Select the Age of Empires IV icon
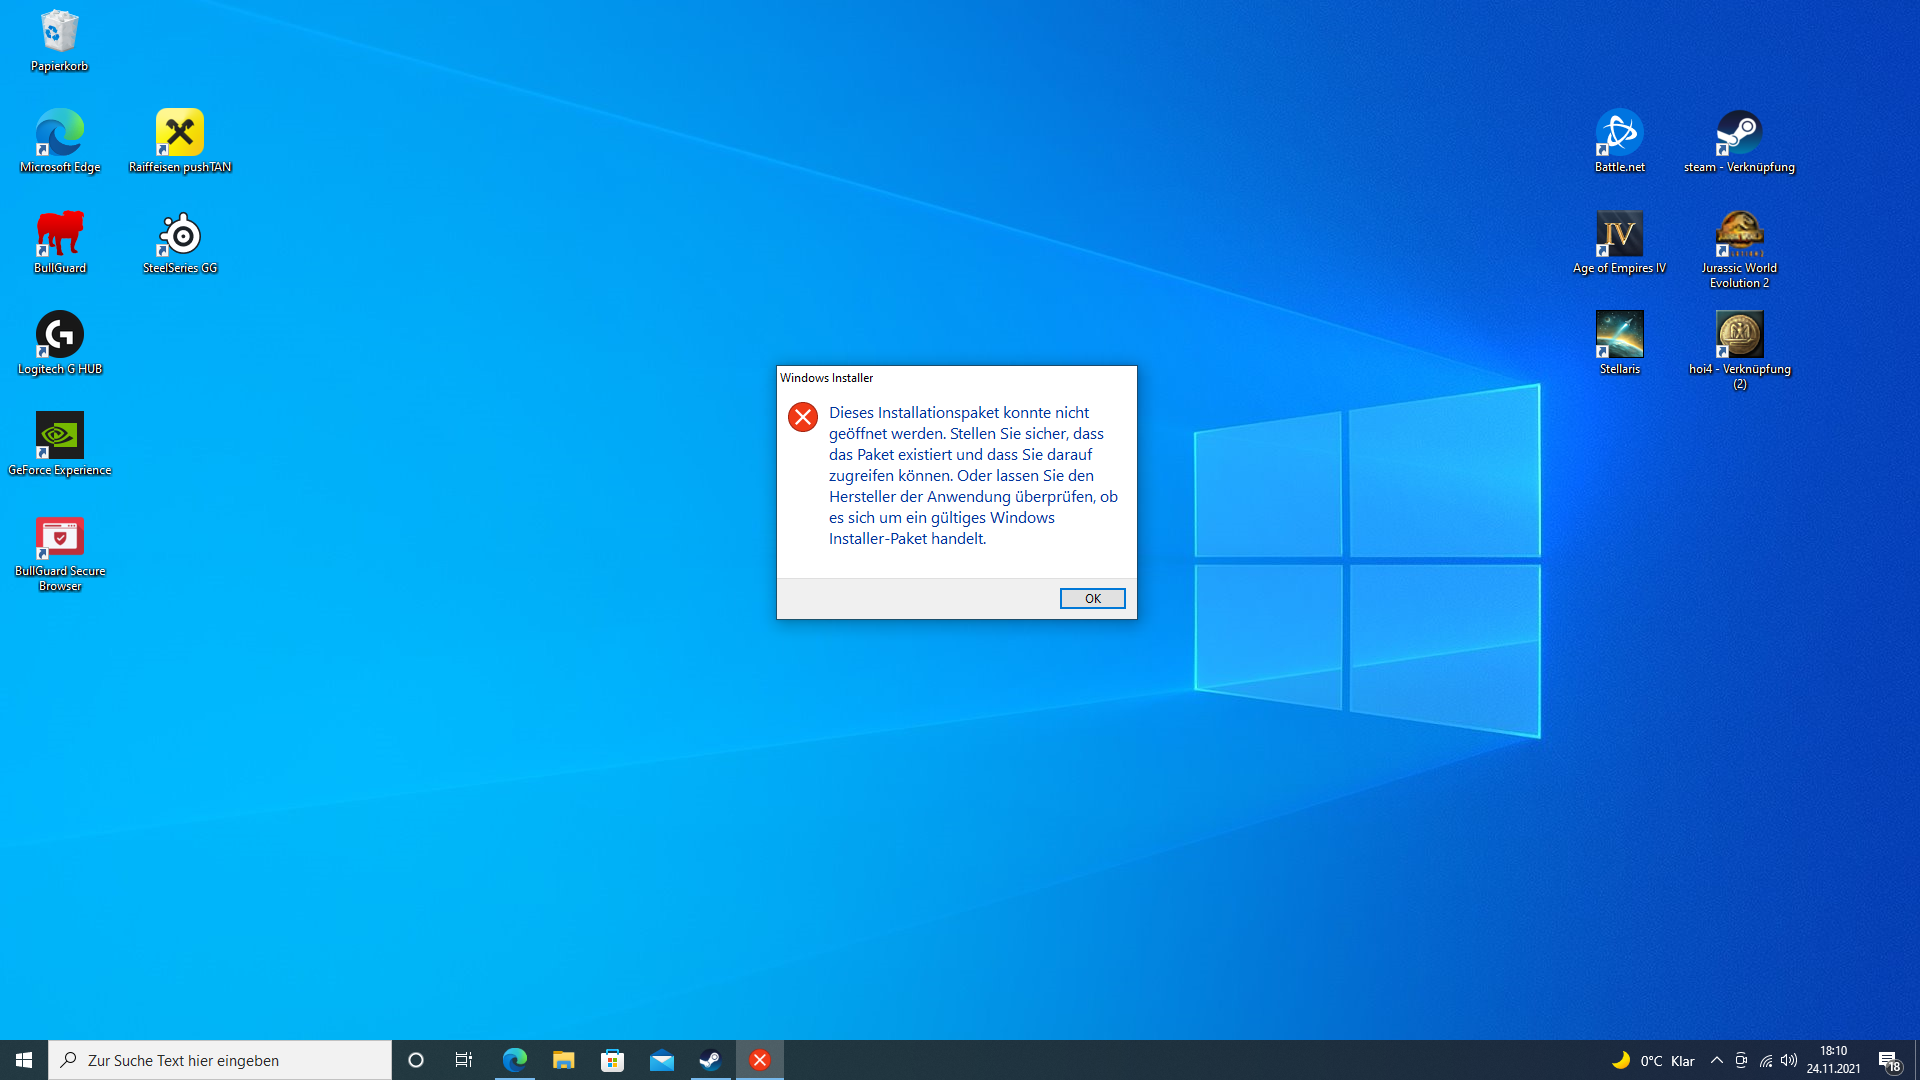 (x=1619, y=234)
